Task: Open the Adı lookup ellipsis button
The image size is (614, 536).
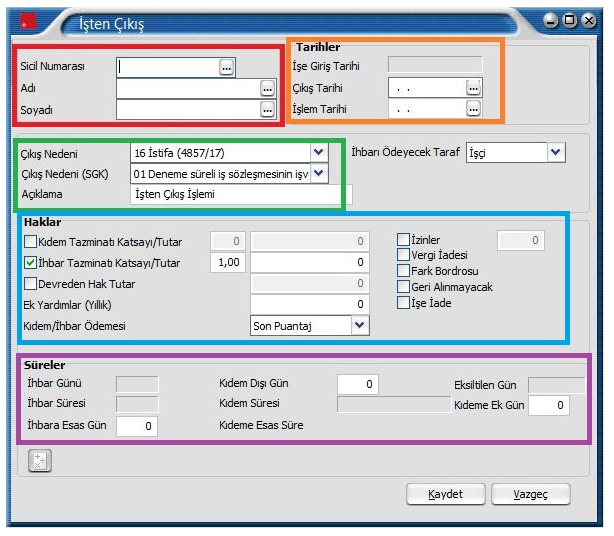Action: [x=267, y=89]
